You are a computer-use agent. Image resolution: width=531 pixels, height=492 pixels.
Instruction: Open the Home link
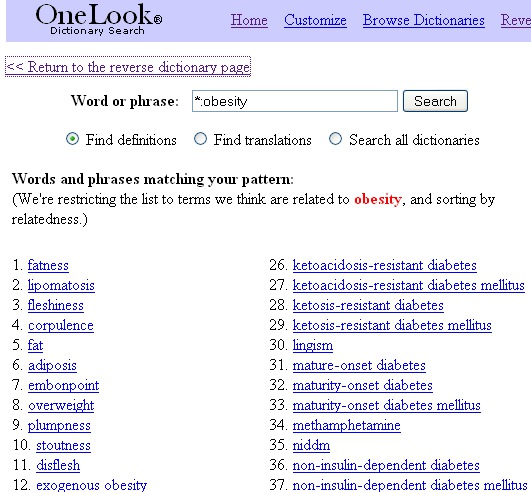click(249, 20)
